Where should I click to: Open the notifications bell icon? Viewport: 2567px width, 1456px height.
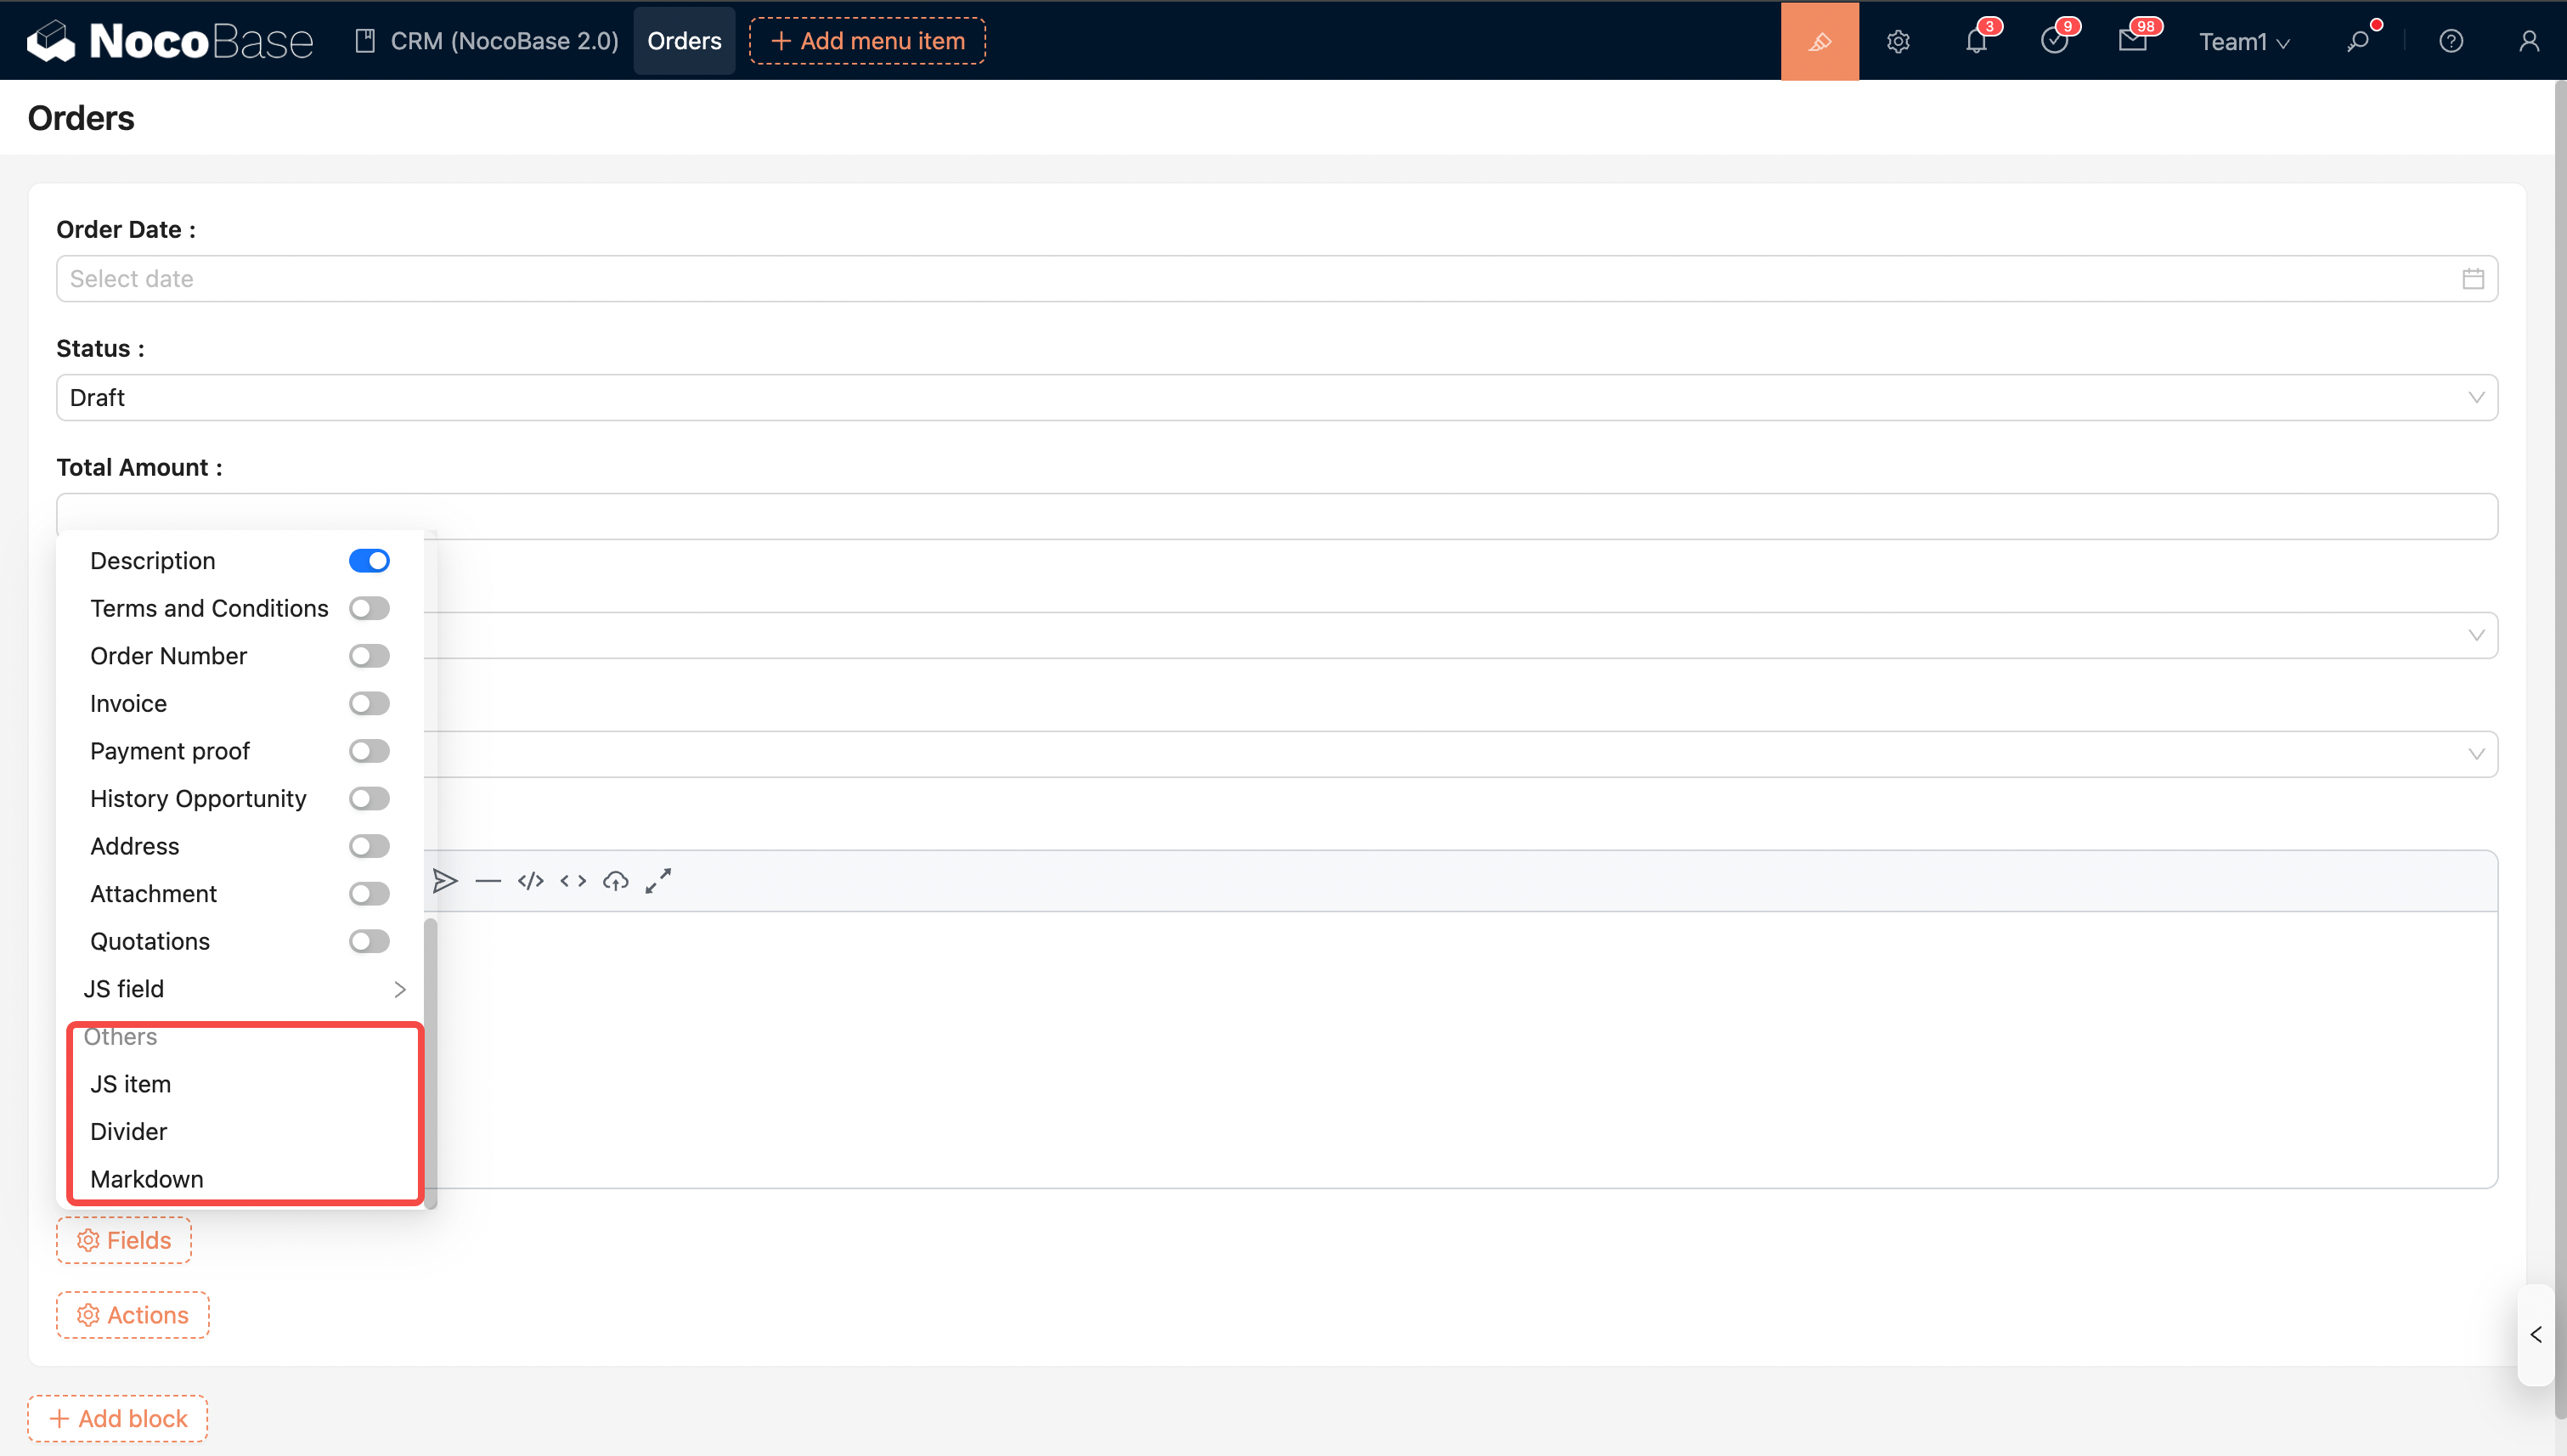(x=1975, y=41)
